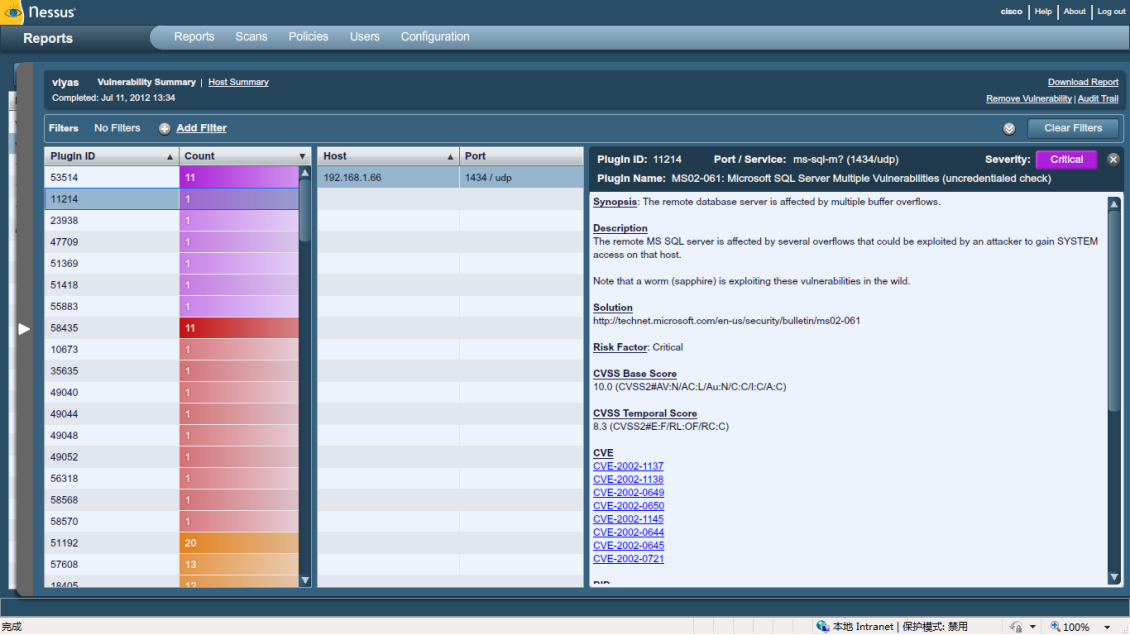
Task: Open the CVE-2002-1138 link
Action: (628, 479)
